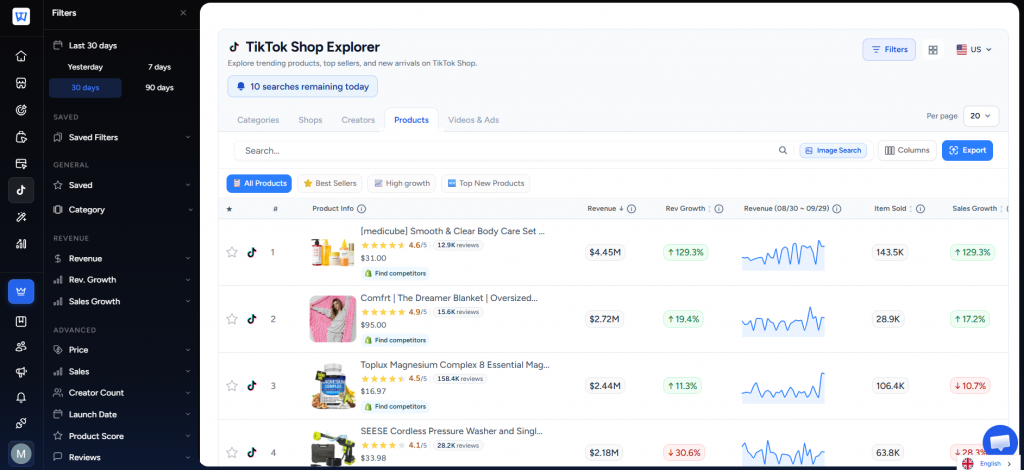Sort by the Rev Growth column header
1024x470 pixels.
click(x=688, y=209)
